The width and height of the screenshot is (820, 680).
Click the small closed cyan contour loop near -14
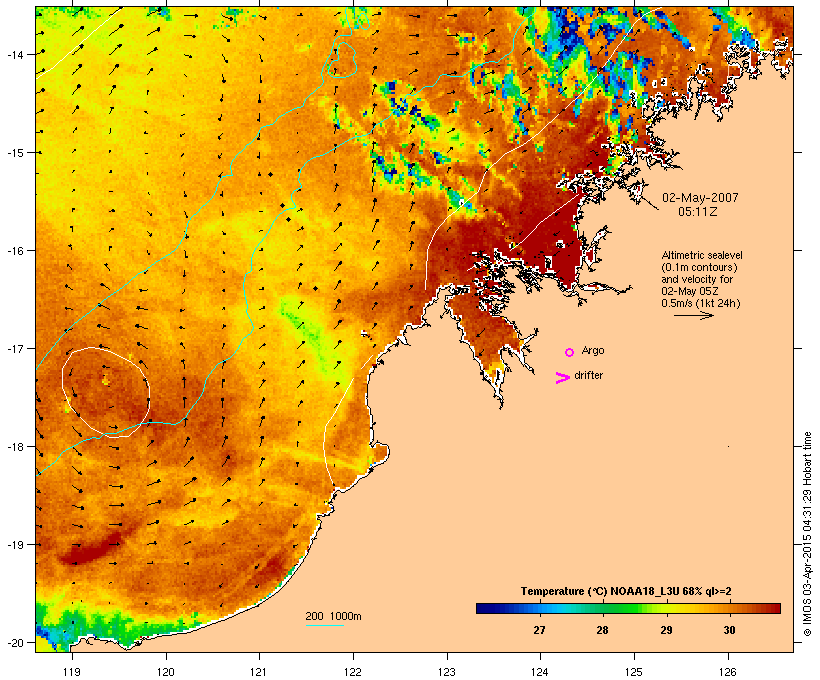343,61
